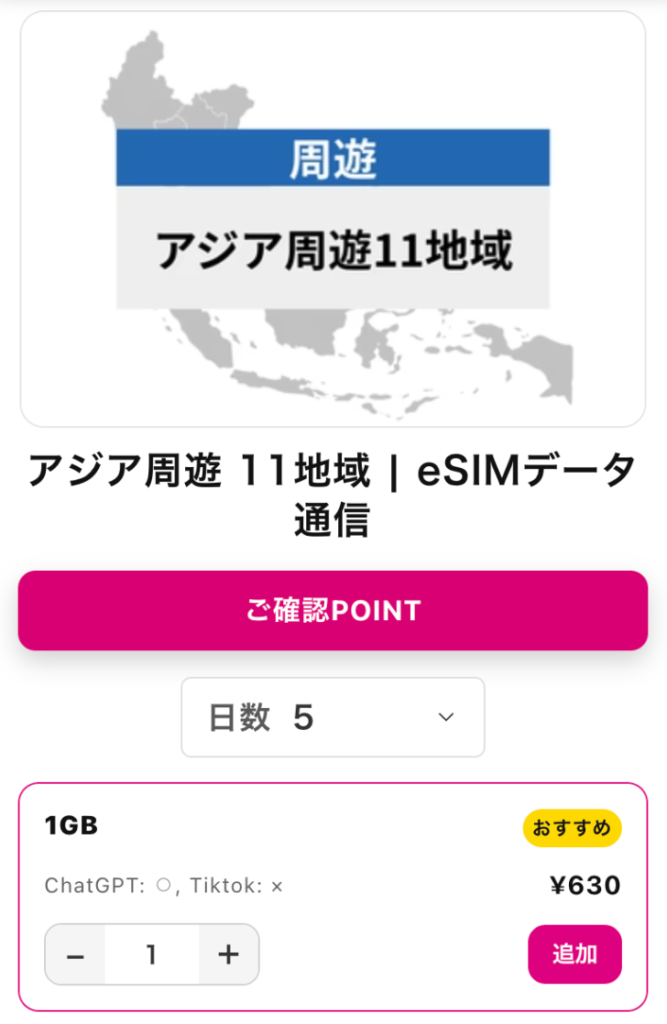This screenshot has width=667, height=1024.
Task: Add the 1GB plan with the 追加 button
Action: (574, 954)
